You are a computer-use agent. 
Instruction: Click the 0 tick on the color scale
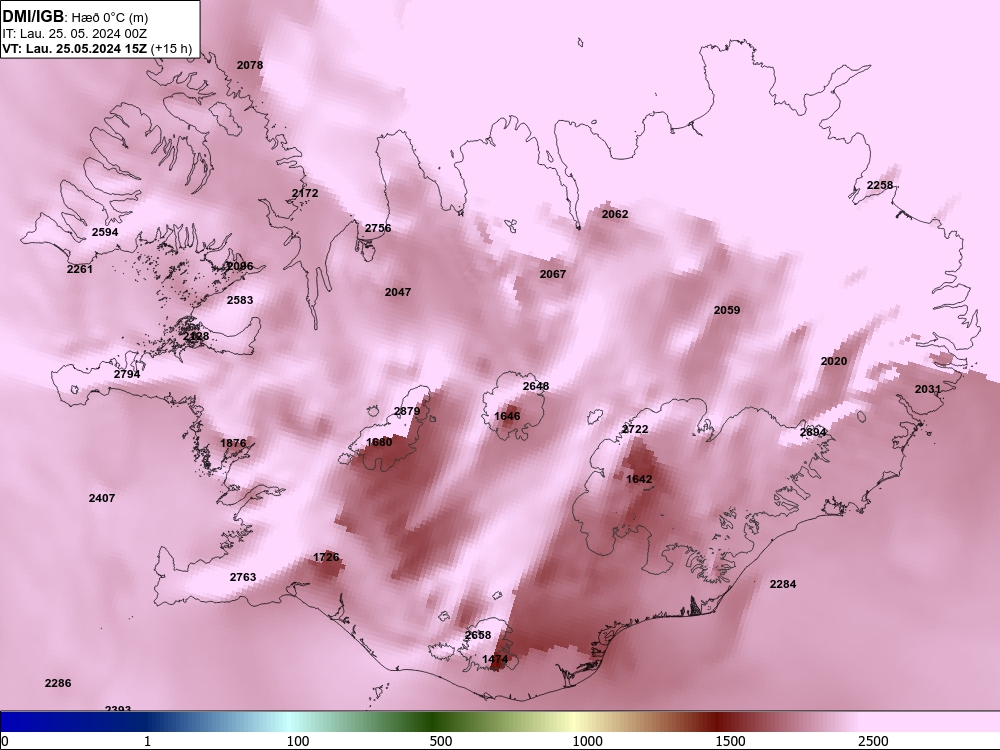coord(6,741)
